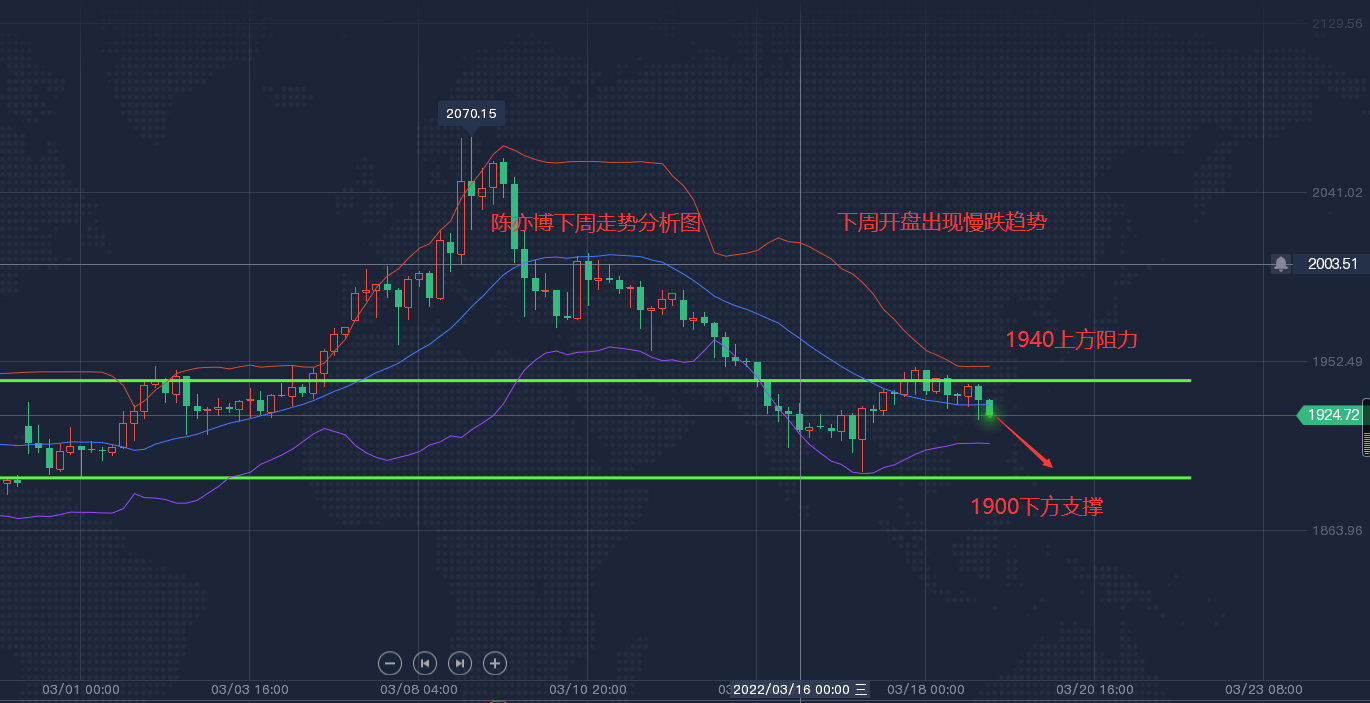This screenshot has width=1370, height=703.
Task: Click the 1952.49 price axis value
Action: (x=1338, y=361)
